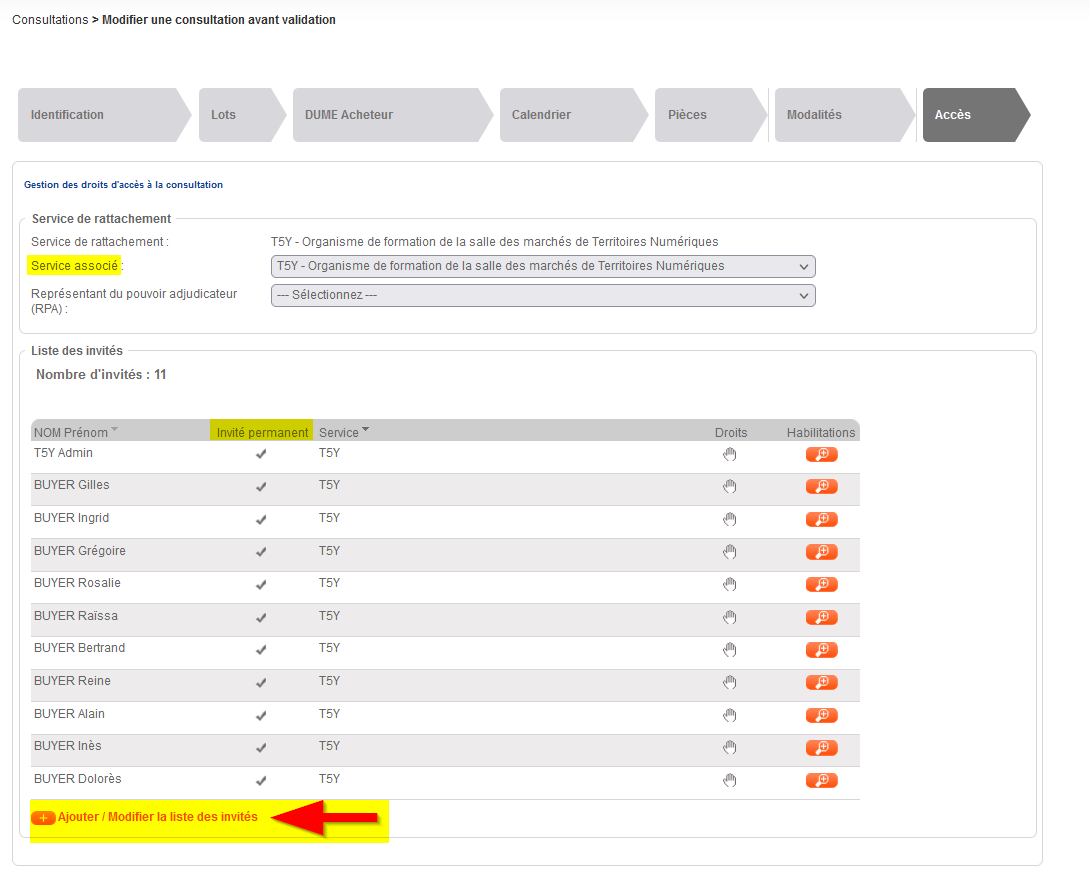Expand the RPA Sélectionnez dropdown
This screenshot has width=1090, height=882.
pos(543,295)
